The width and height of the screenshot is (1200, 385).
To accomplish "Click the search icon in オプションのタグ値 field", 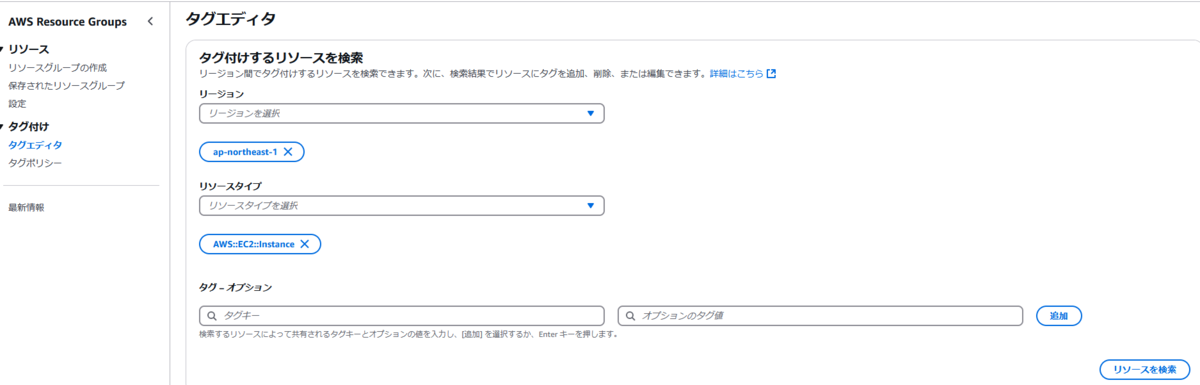I will (x=631, y=316).
